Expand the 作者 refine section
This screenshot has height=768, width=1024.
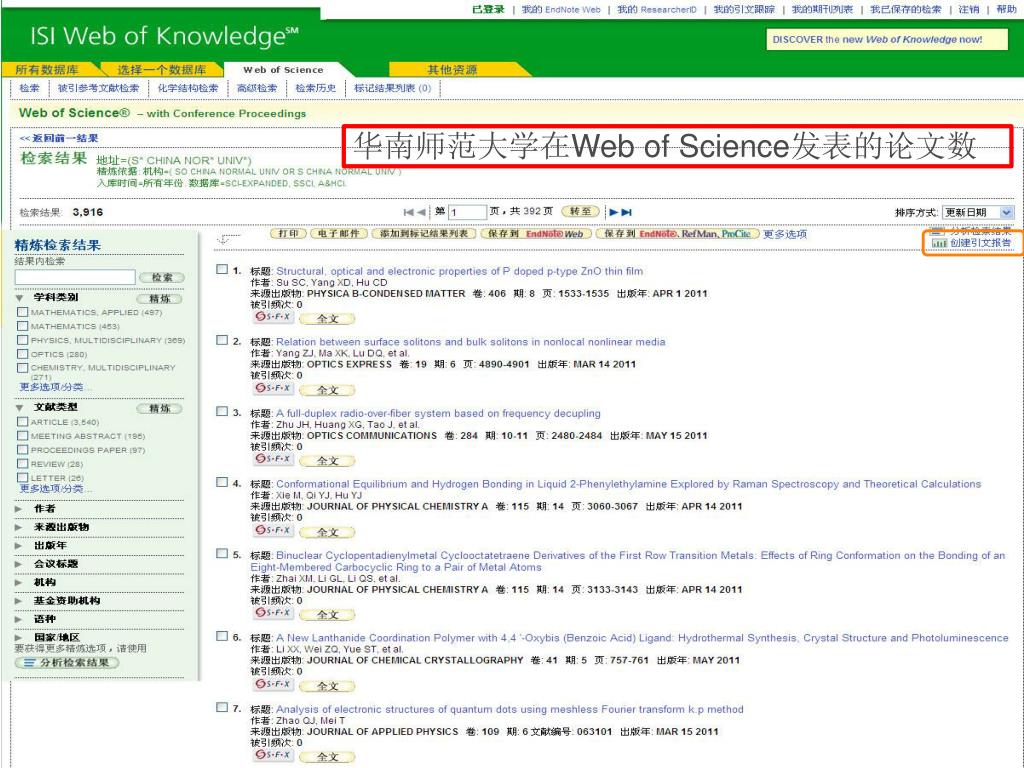click(20, 508)
